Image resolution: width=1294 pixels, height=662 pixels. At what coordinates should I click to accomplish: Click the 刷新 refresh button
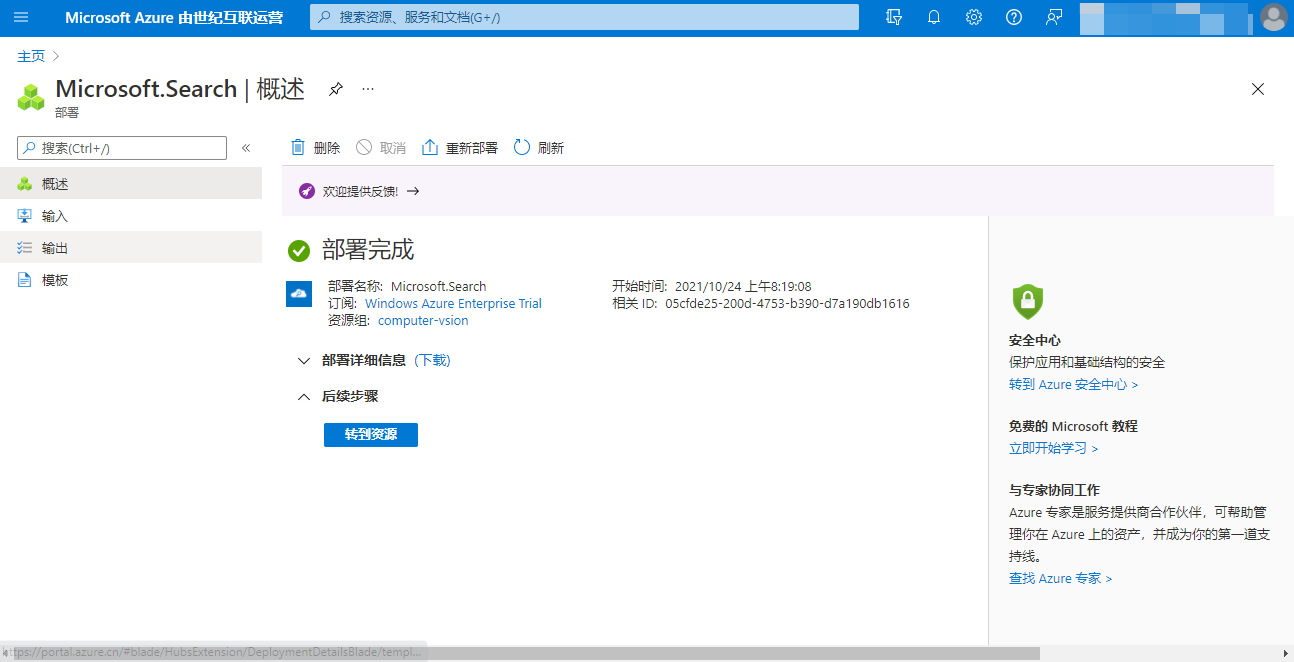[x=539, y=148]
